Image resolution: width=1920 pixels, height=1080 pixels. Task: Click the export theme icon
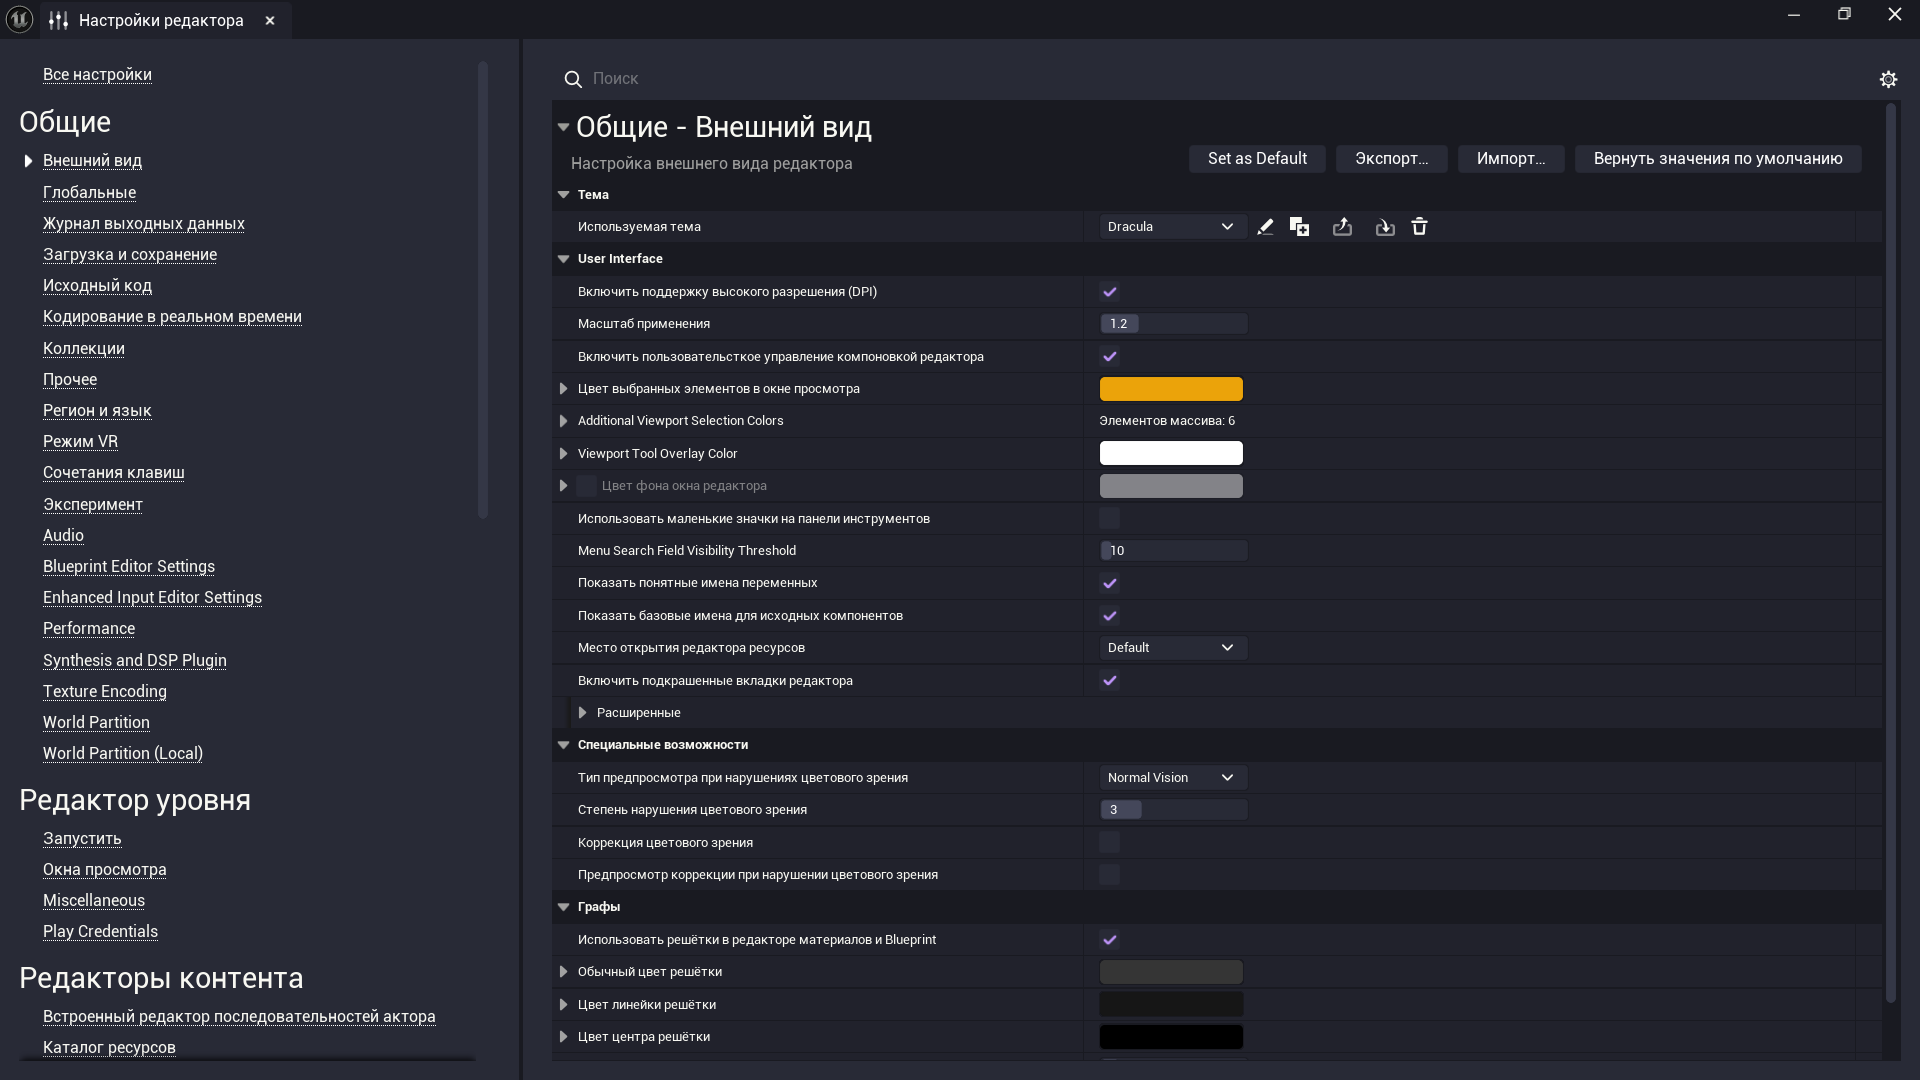coord(1342,227)
